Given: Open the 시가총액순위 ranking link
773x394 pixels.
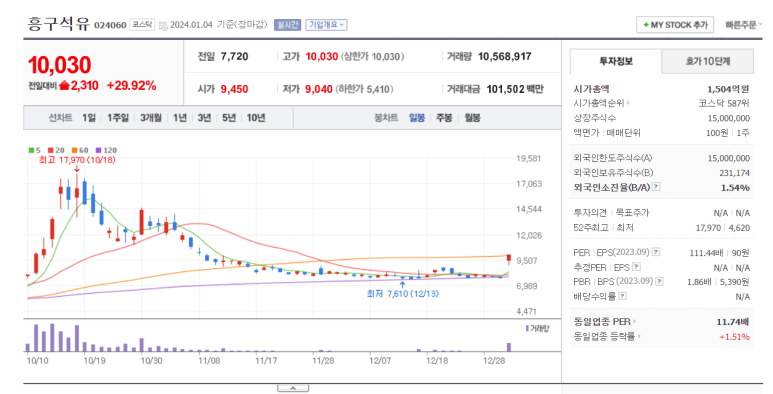Looking at the screenshot, I should (x=601, y=103).
